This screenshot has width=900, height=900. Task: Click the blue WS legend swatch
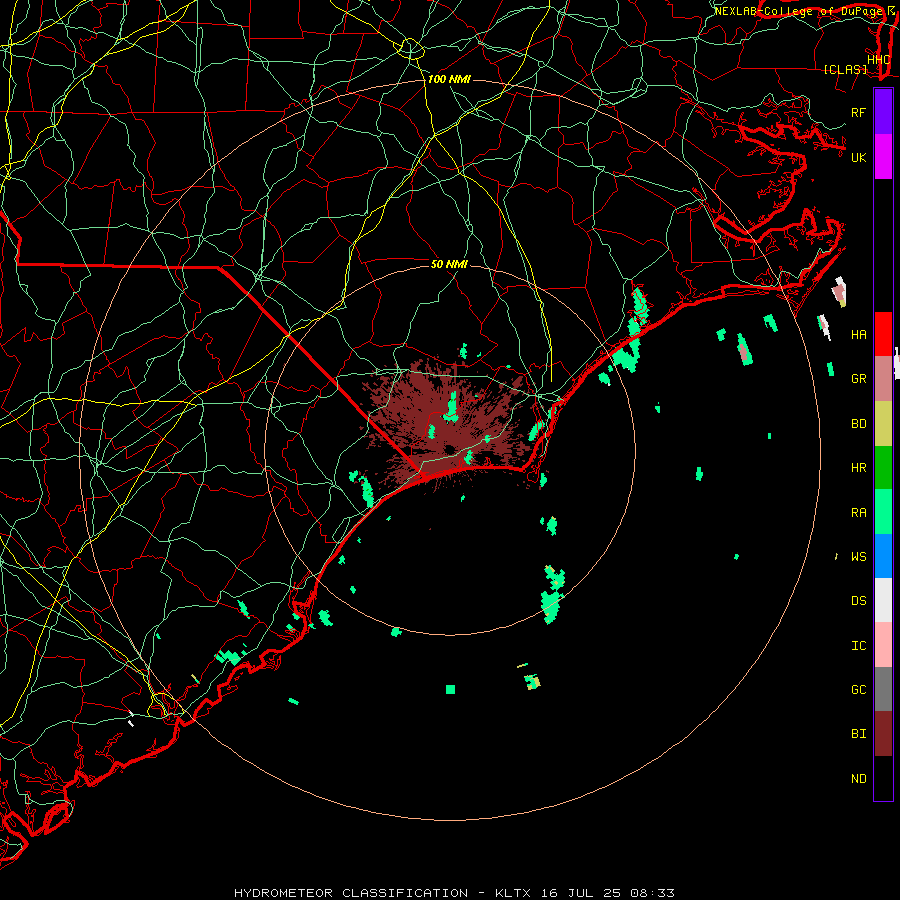click(x=883, y=556)
